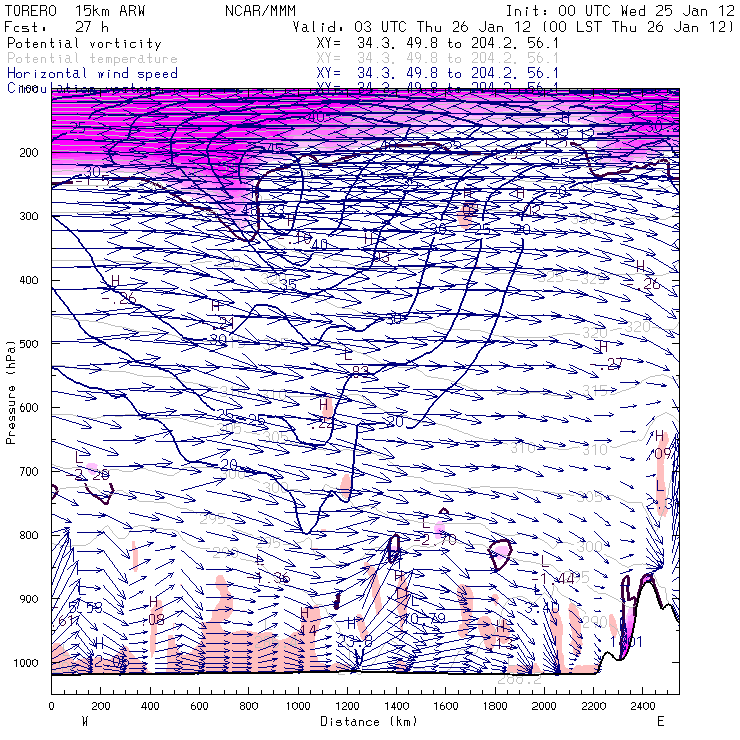Click the '23.8' high value near surface

(x=354, y=641)
